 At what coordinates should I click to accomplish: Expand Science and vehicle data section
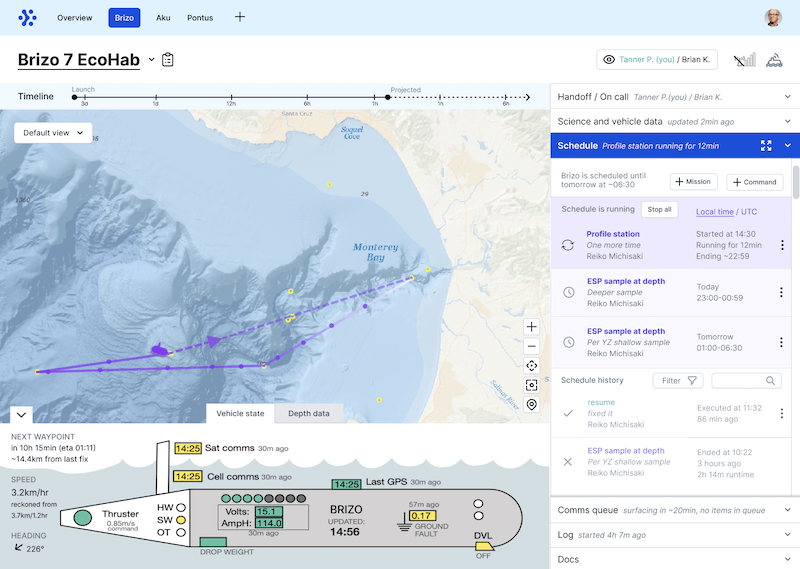point(787,121)
